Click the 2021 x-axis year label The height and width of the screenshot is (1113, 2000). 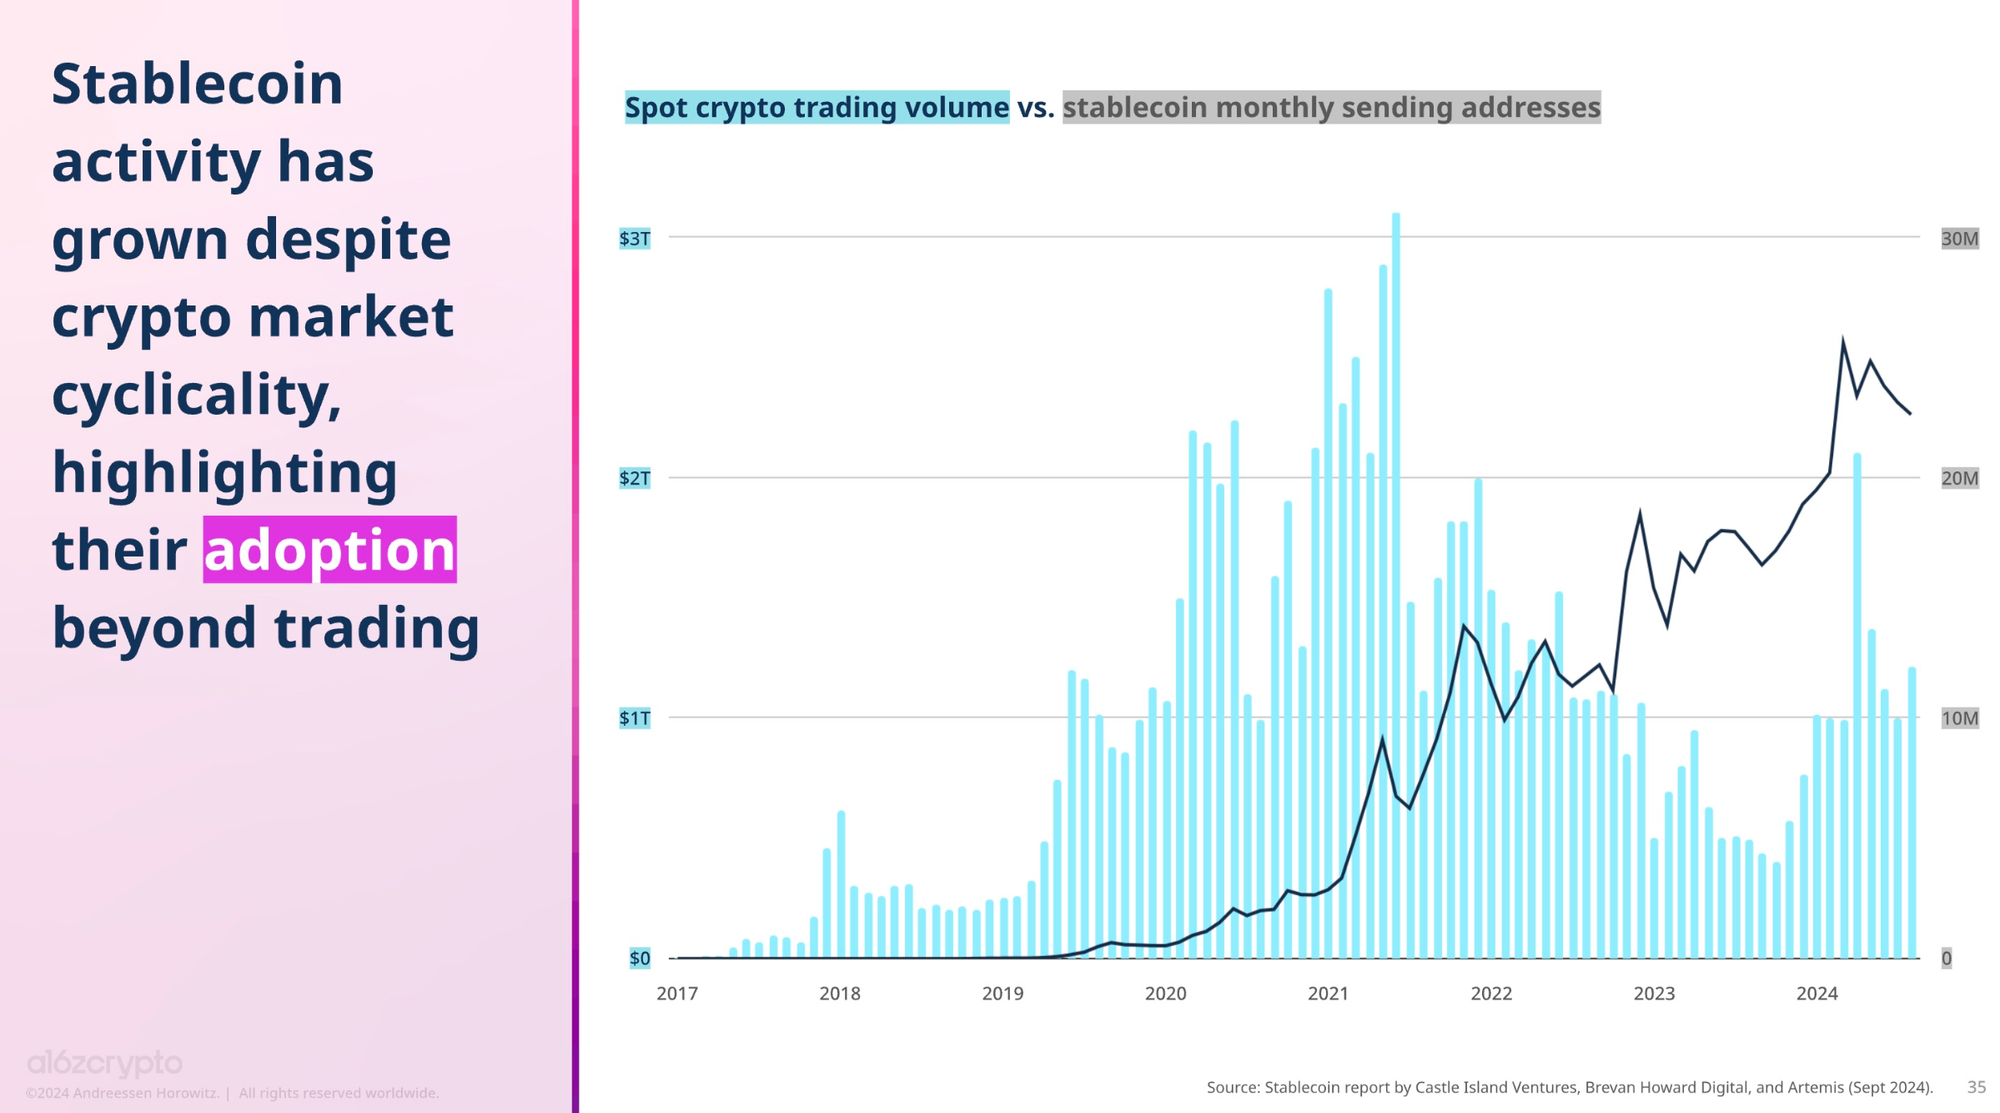pyautogui.click(x=1328, y=993)
